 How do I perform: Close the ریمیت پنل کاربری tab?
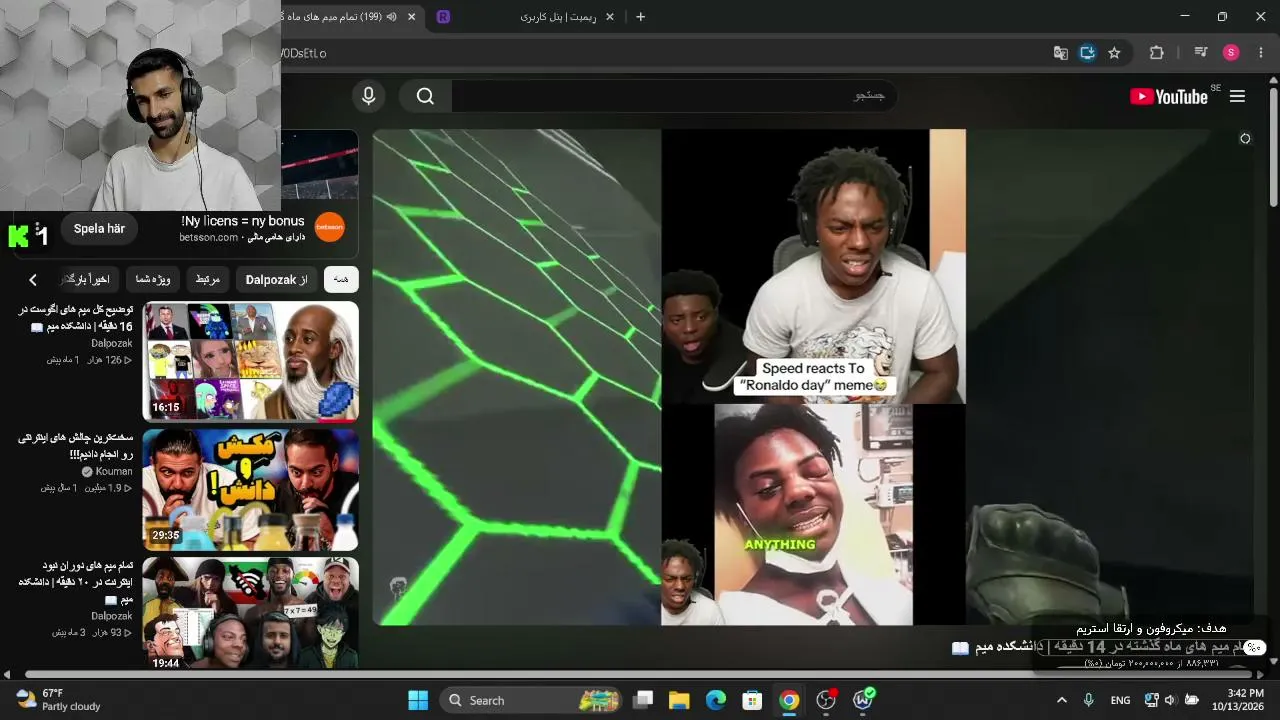pos(610,17)
